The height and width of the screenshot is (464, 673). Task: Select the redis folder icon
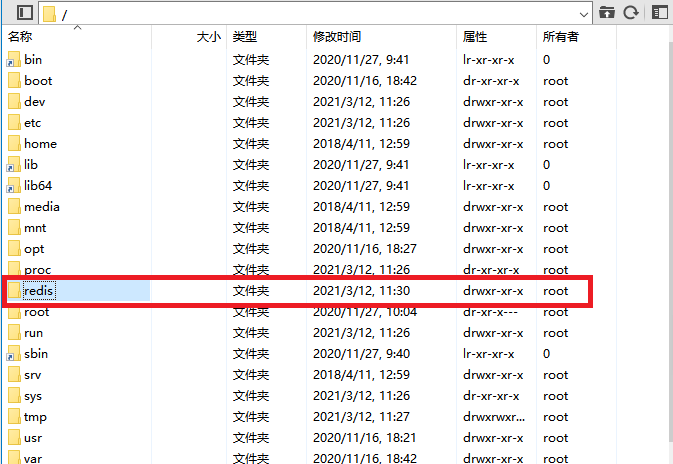pyautogui.click(x=14, y=291)
